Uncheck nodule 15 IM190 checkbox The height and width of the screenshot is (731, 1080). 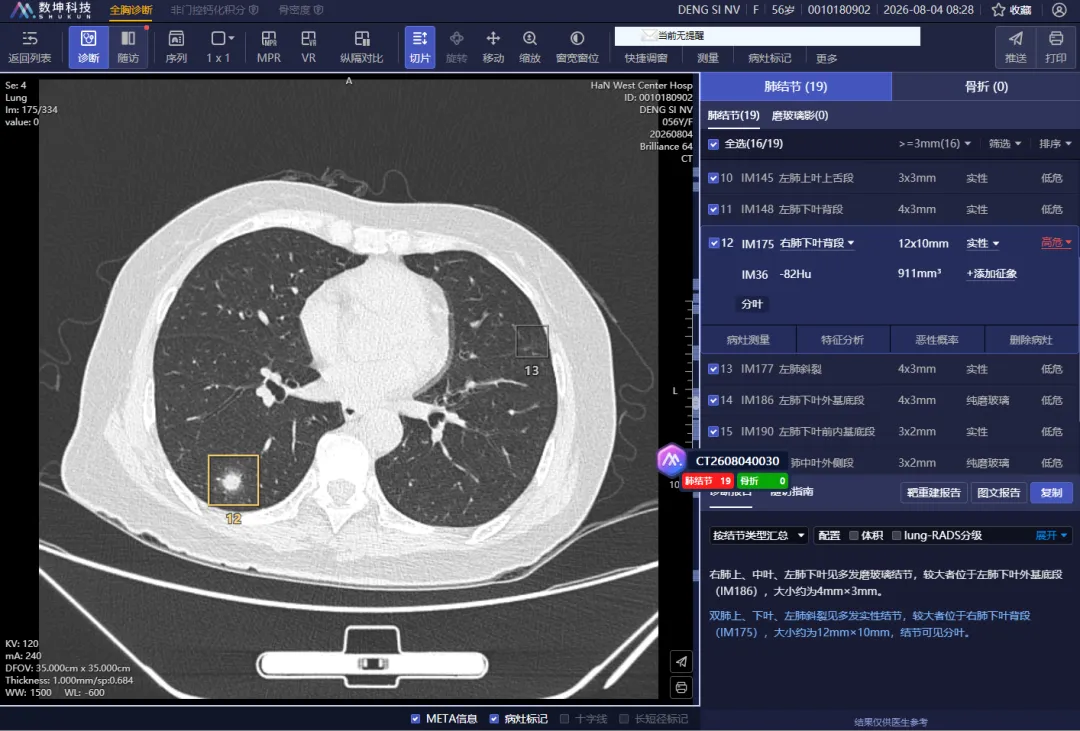pyautogui.click(x=714, y=431)
